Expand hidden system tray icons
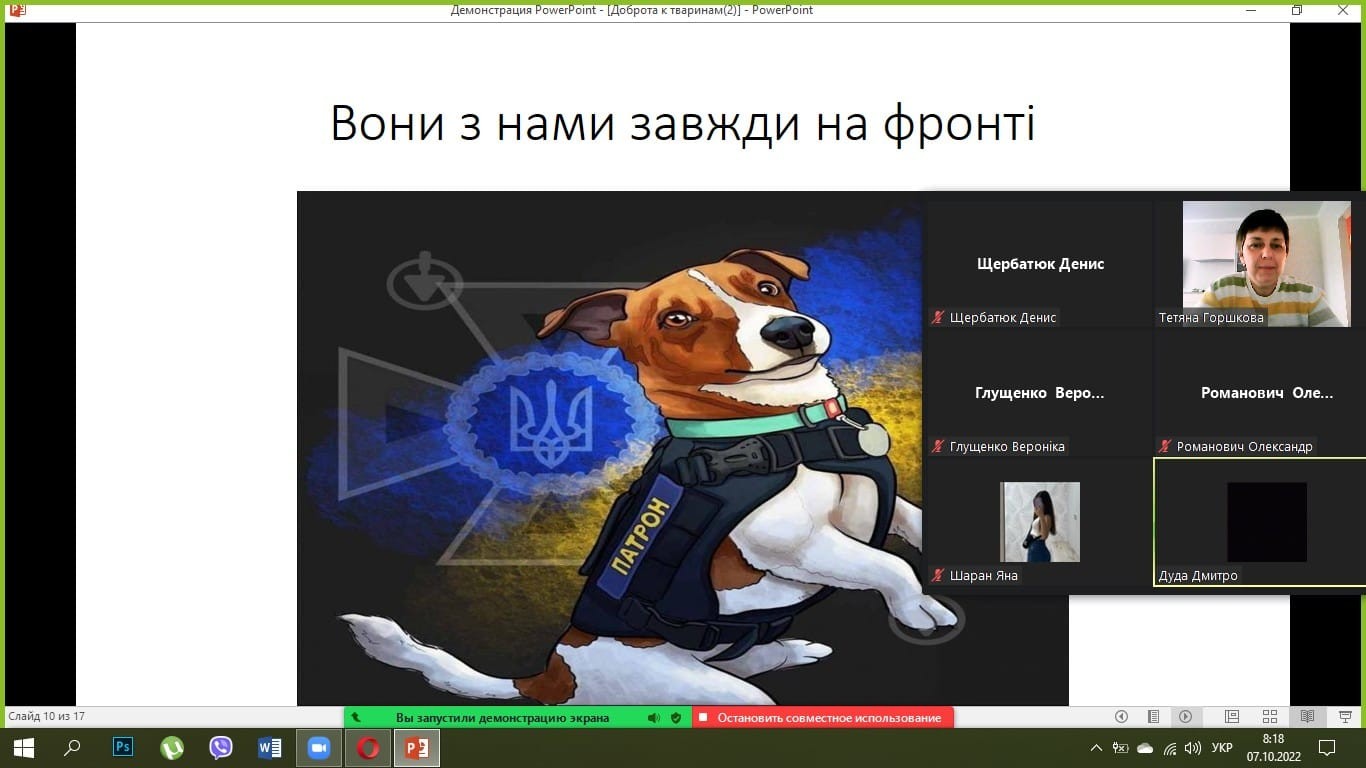 pyautogui.click(x=1097, y=748)
